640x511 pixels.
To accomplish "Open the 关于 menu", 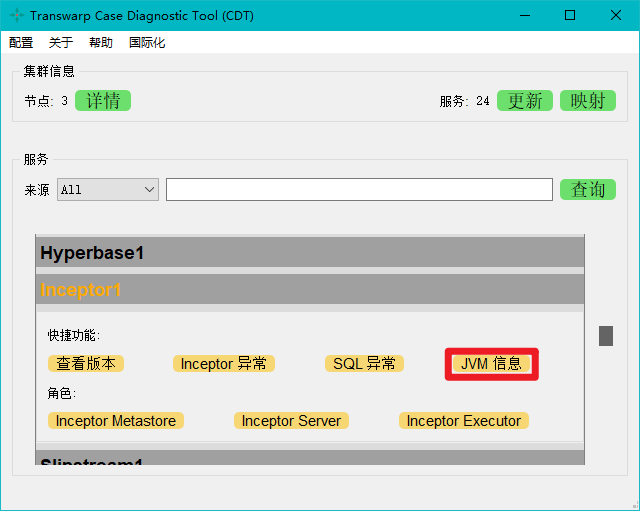I will click(60, 42).
